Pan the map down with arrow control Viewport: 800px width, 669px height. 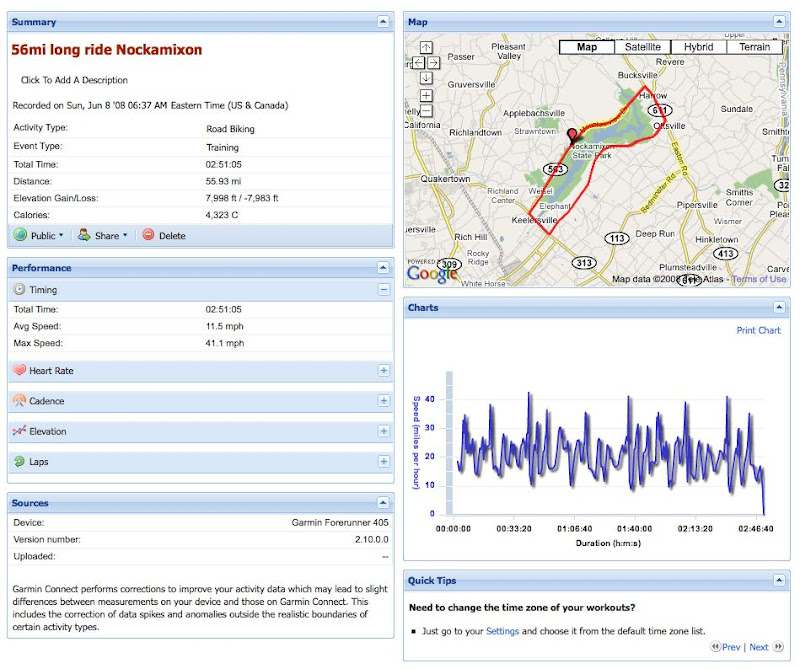pyautogui.click(x=426, y=77)
